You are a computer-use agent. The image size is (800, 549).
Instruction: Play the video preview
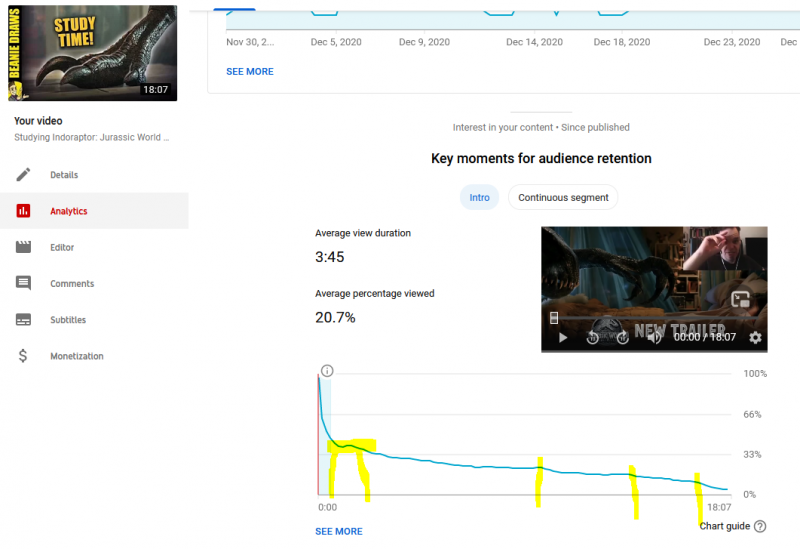(x=563, y=338)
